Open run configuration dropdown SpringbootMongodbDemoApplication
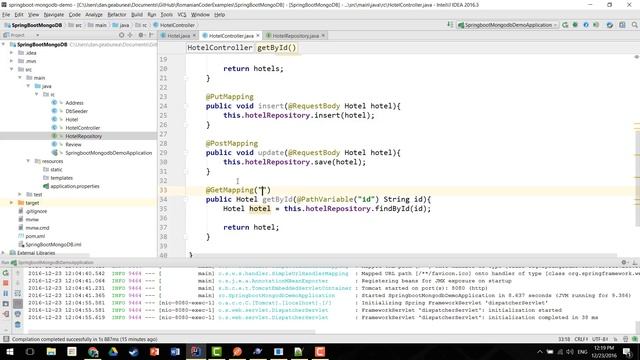The width and height of the screenshot is (640, 360). [x=508, y=25]
